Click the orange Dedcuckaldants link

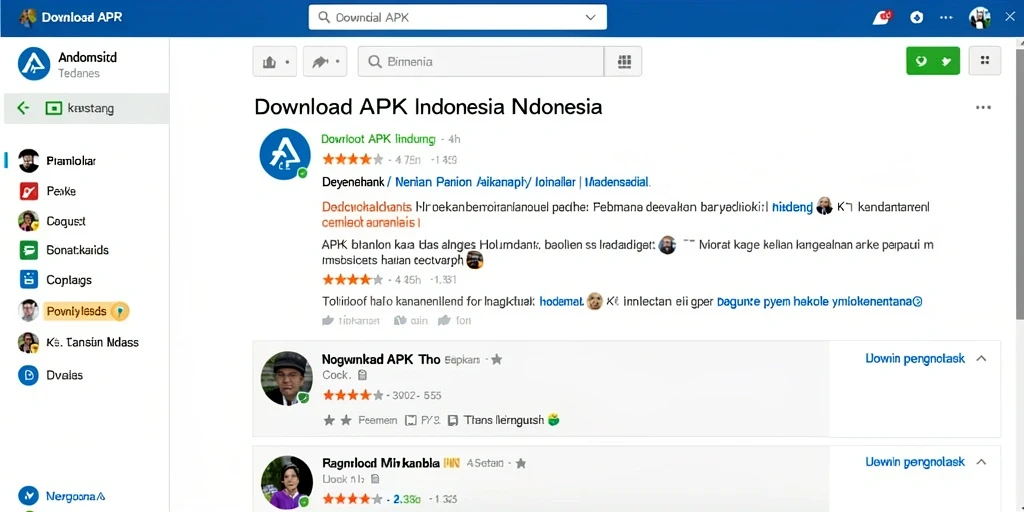click(366, 208)
